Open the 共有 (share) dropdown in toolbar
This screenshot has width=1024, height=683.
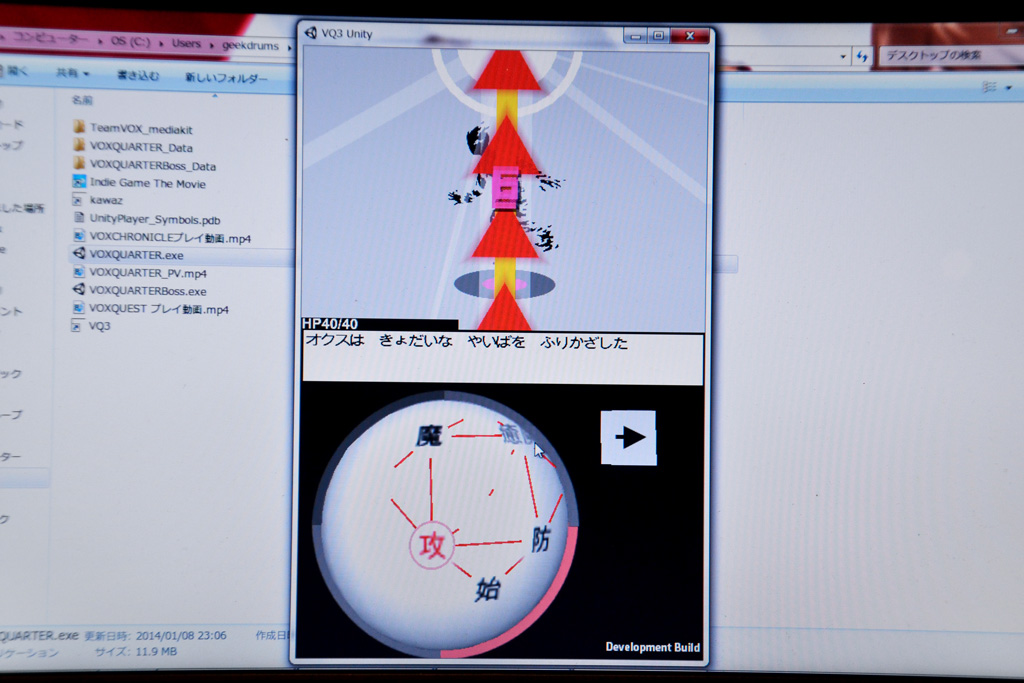[x=72, y=73]
